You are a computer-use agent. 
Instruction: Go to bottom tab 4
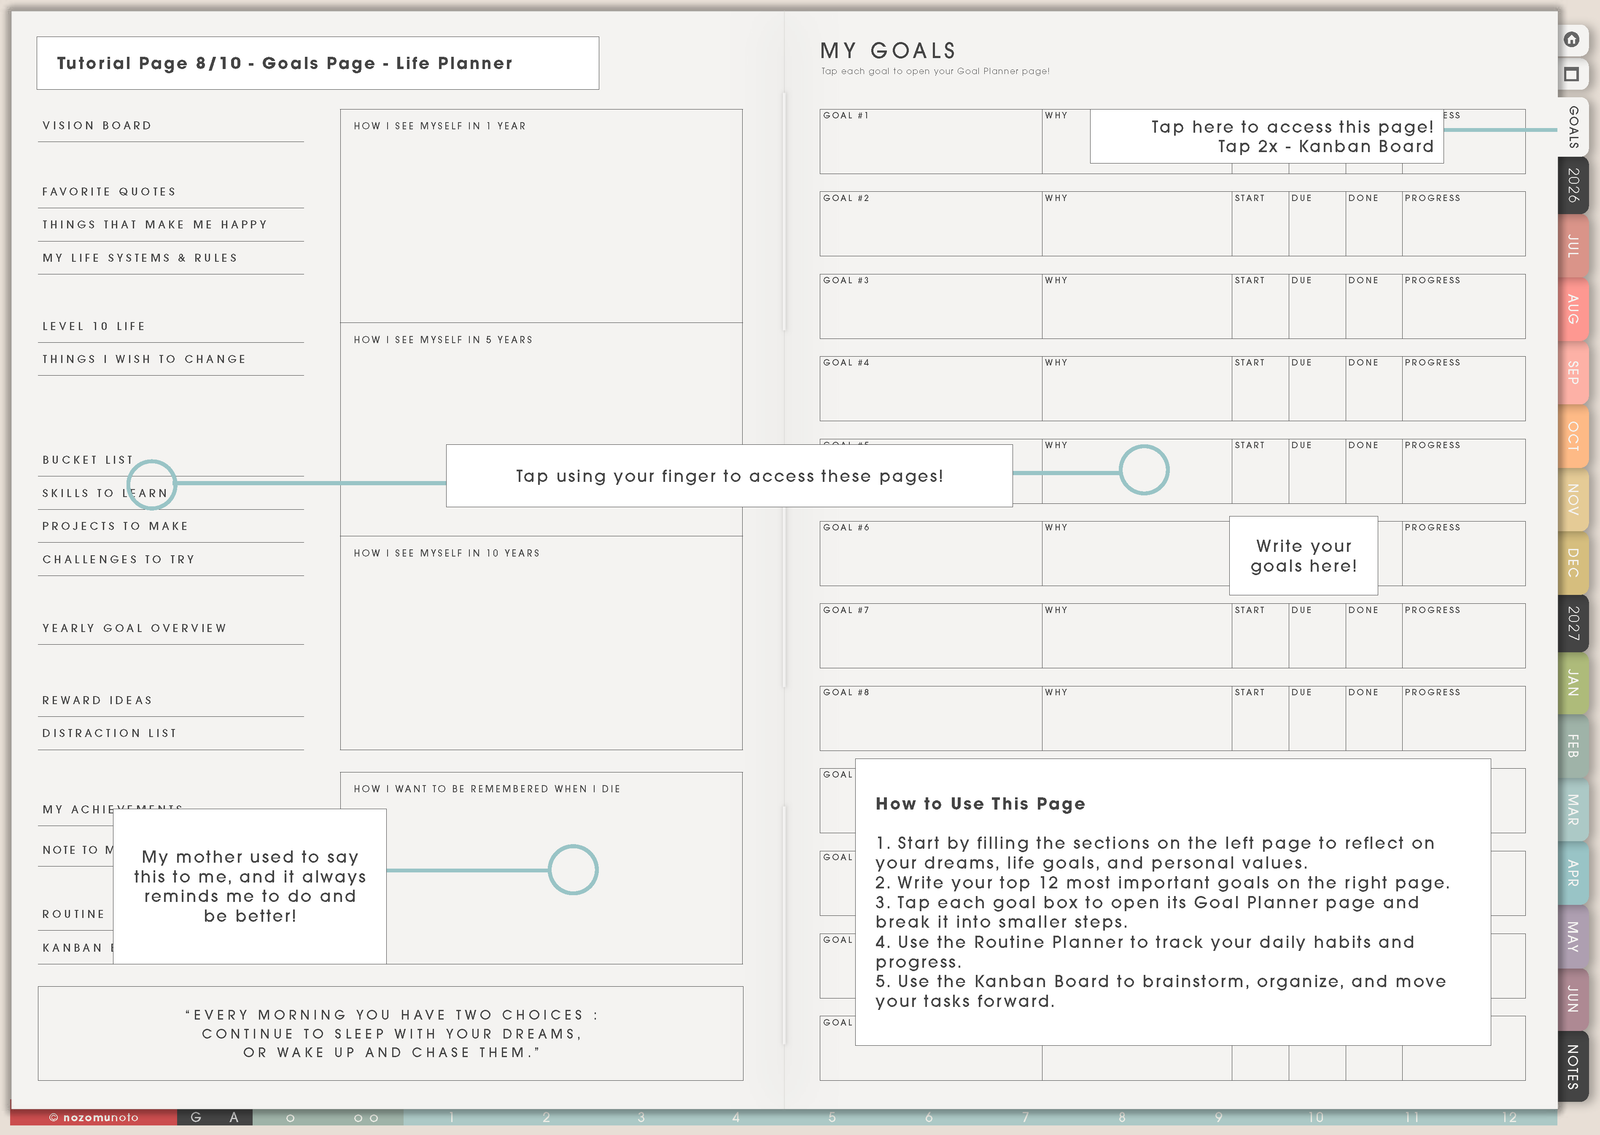(x=736, y=1117)
